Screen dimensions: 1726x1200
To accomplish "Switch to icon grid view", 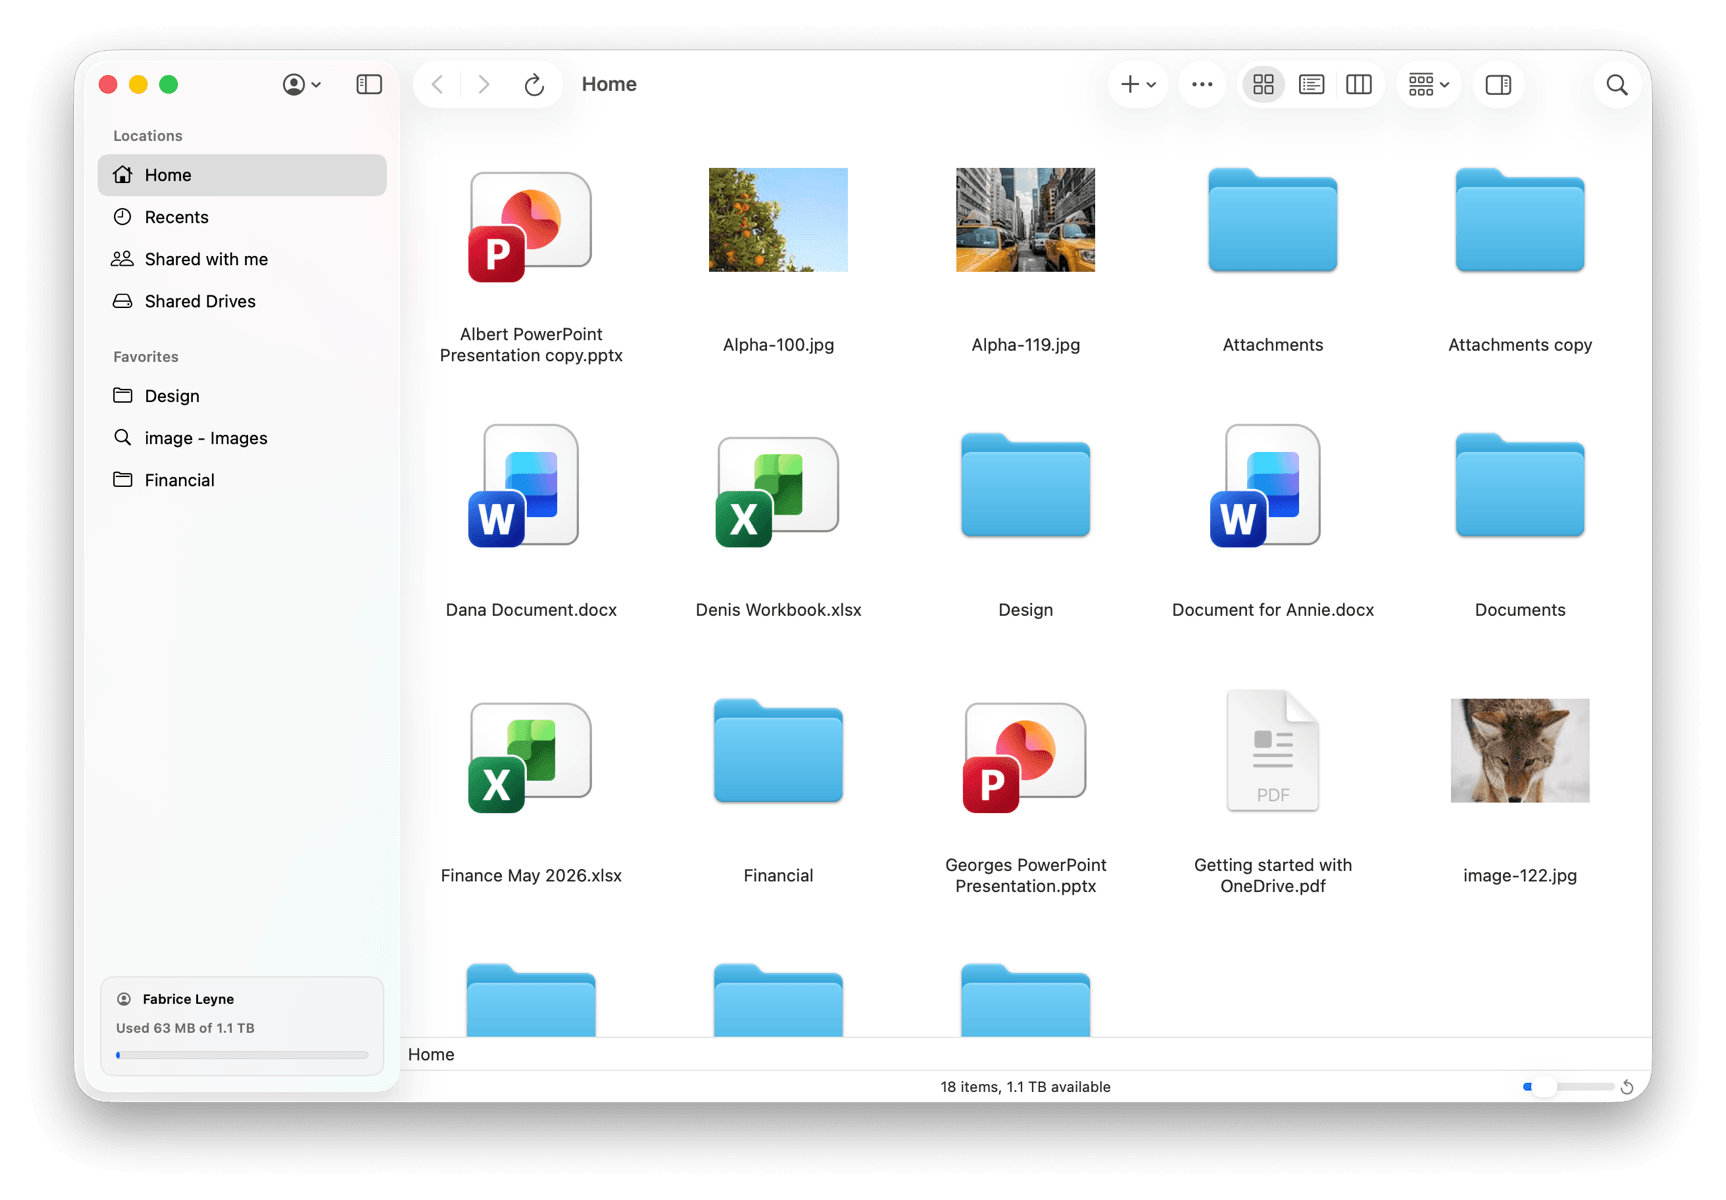I will point(1263,85).
